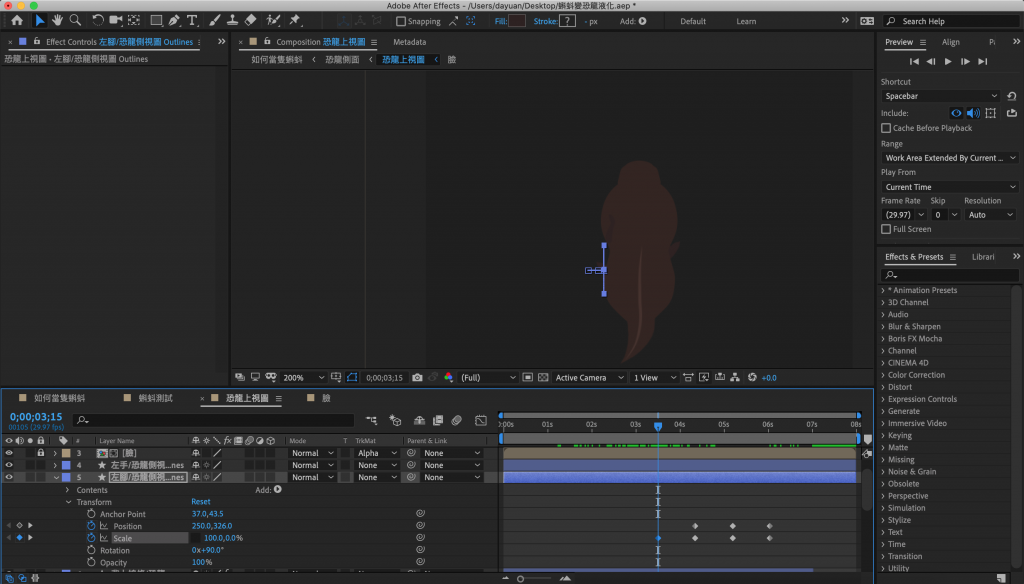The height and width of the screenshot is (584, 1024).
Task: Toggle transparency grid in viewer
Action: coord(543,378)
